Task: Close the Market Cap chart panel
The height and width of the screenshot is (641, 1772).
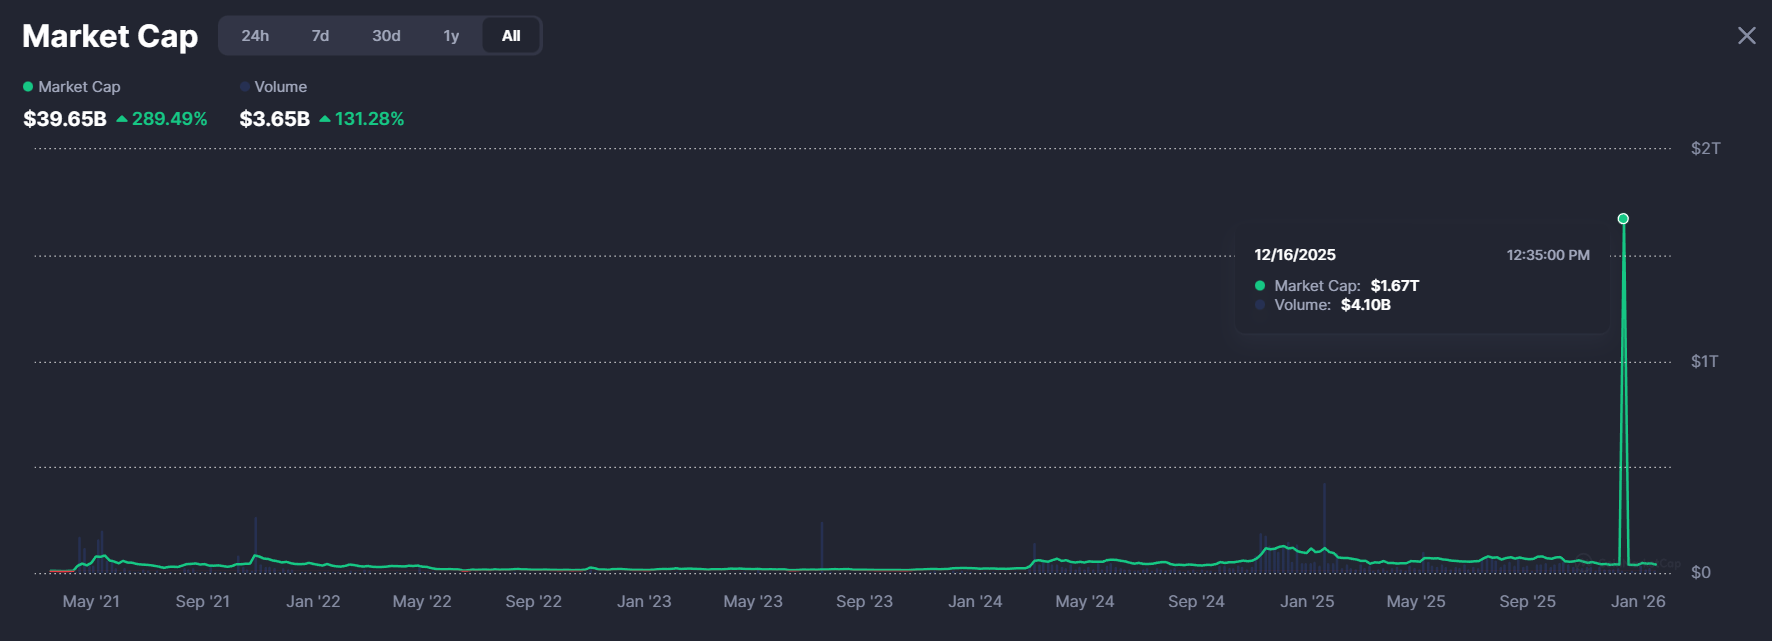Action: [1746, 36]
